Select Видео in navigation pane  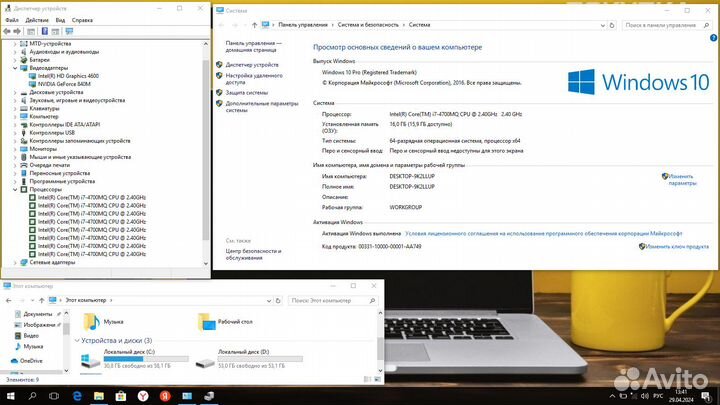pyautogui.click(x=31, y=336)
